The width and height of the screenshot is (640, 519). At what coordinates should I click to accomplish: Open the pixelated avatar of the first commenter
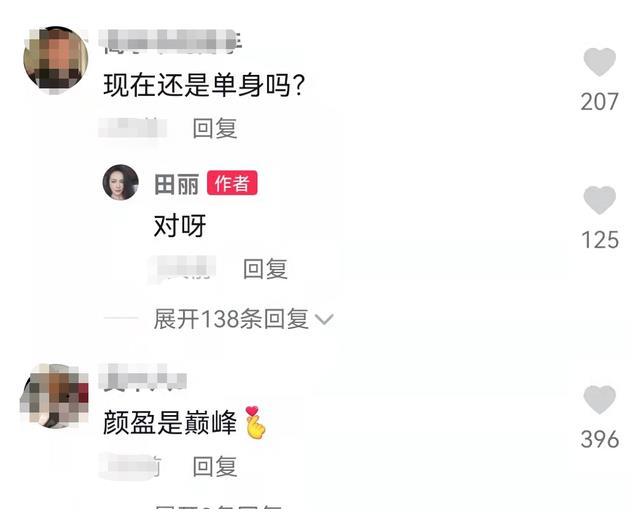click(56, 58)
